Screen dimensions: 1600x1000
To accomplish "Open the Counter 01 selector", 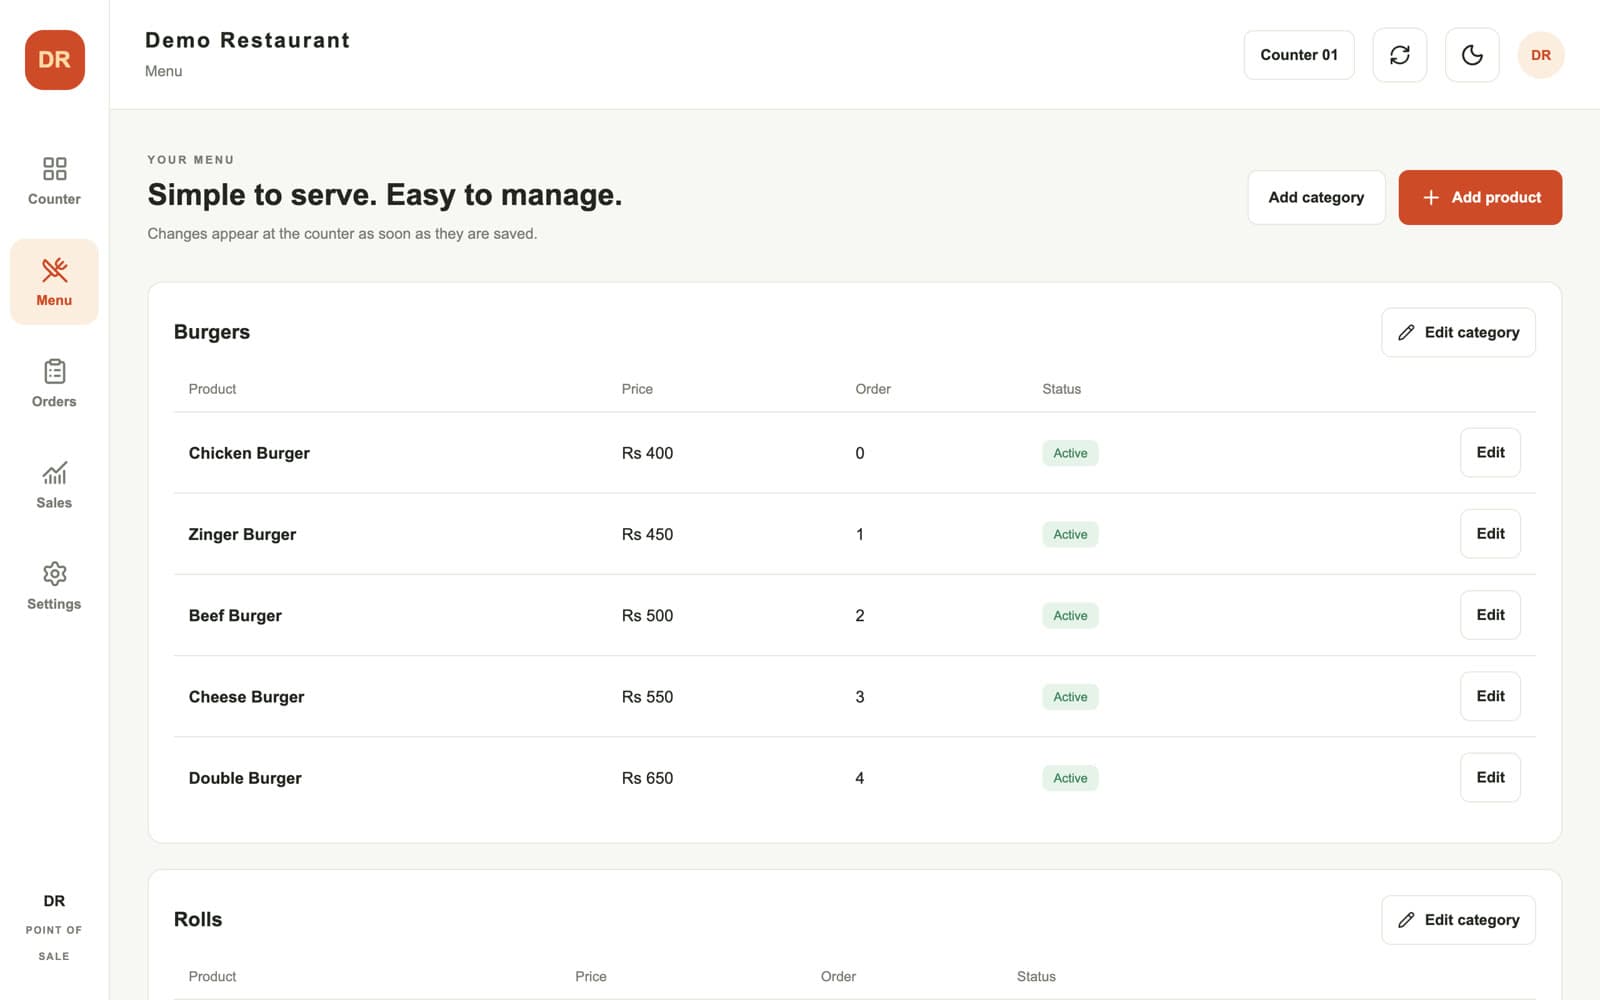I will coord(1298,55).
